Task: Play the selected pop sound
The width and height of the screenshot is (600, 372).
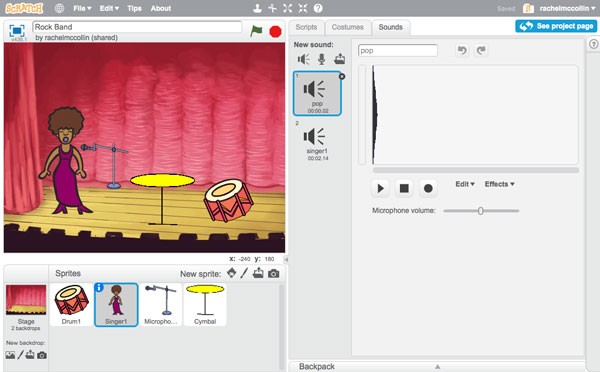Action: tap(380, 188)
